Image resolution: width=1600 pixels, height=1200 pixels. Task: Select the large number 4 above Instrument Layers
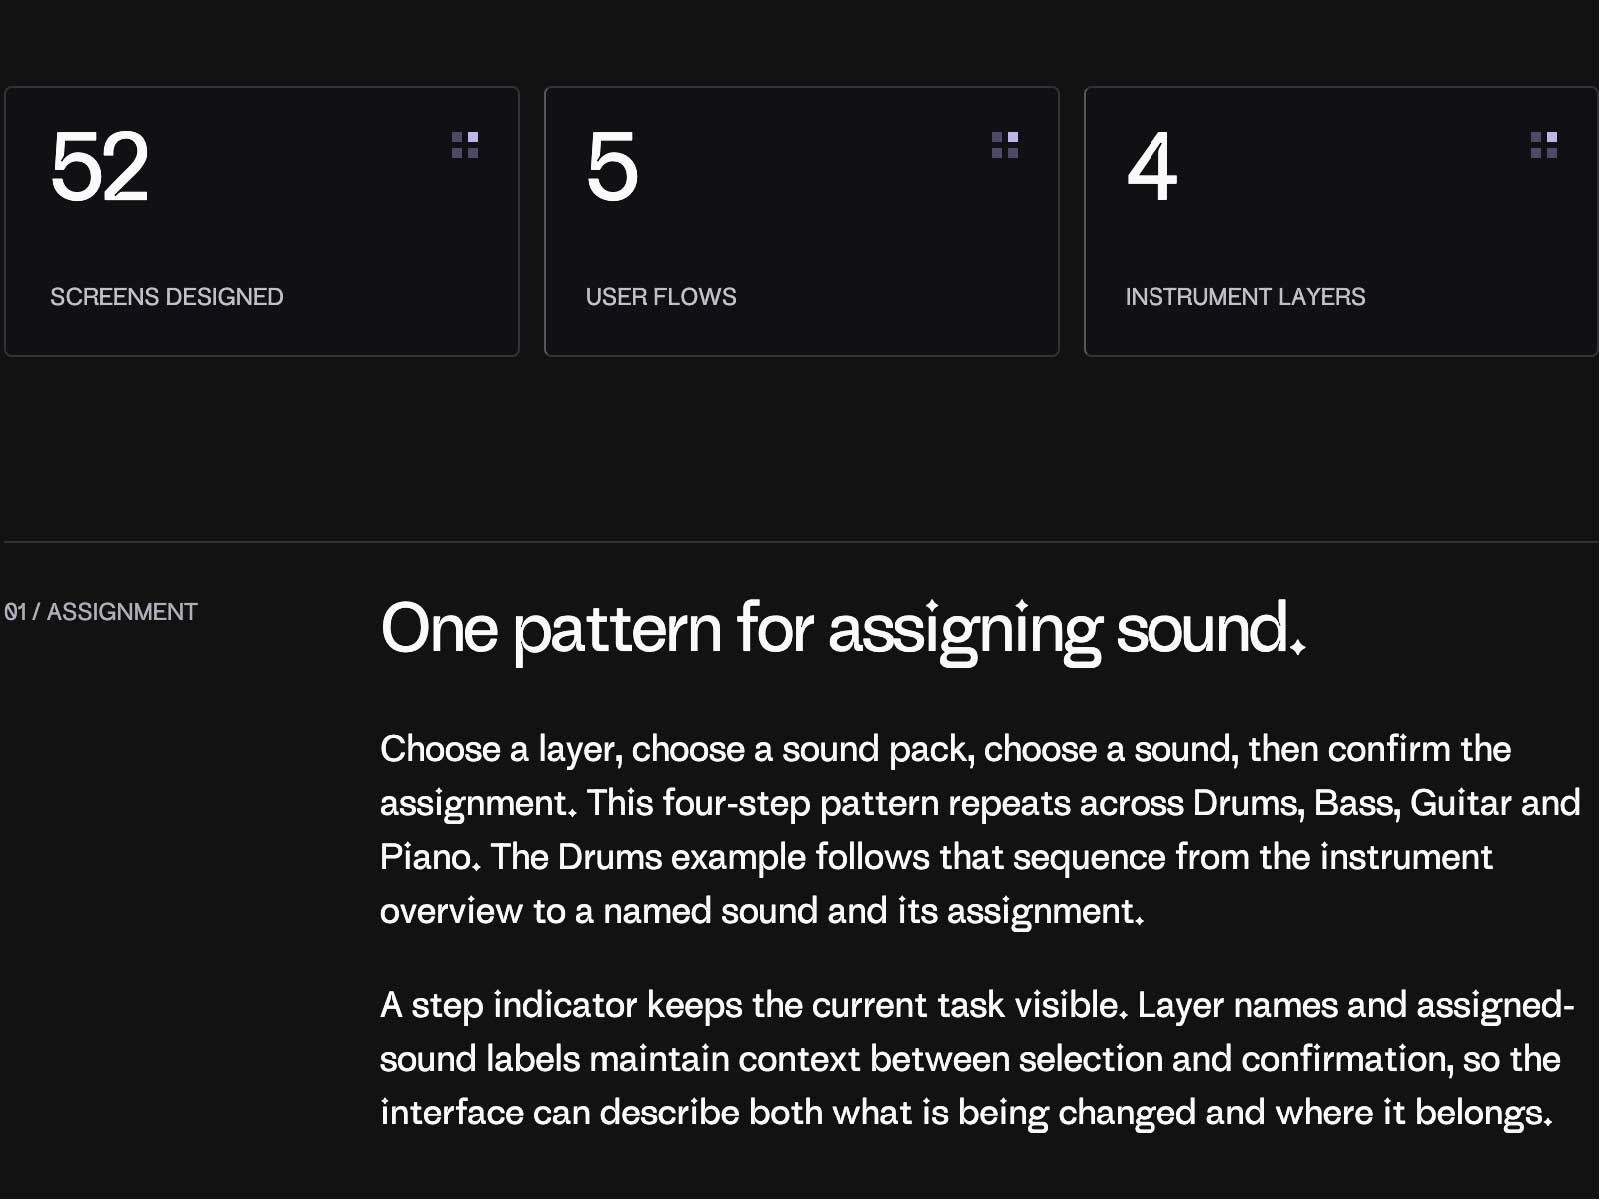click(x=1151, y=167)
